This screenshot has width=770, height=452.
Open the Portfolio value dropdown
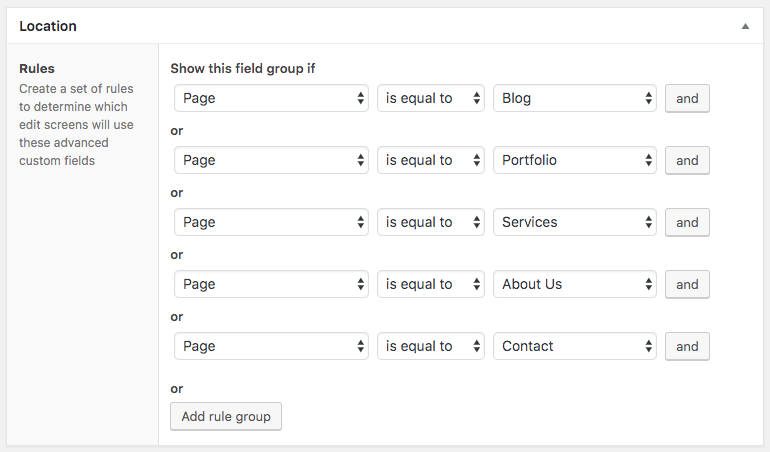(575, 160)
